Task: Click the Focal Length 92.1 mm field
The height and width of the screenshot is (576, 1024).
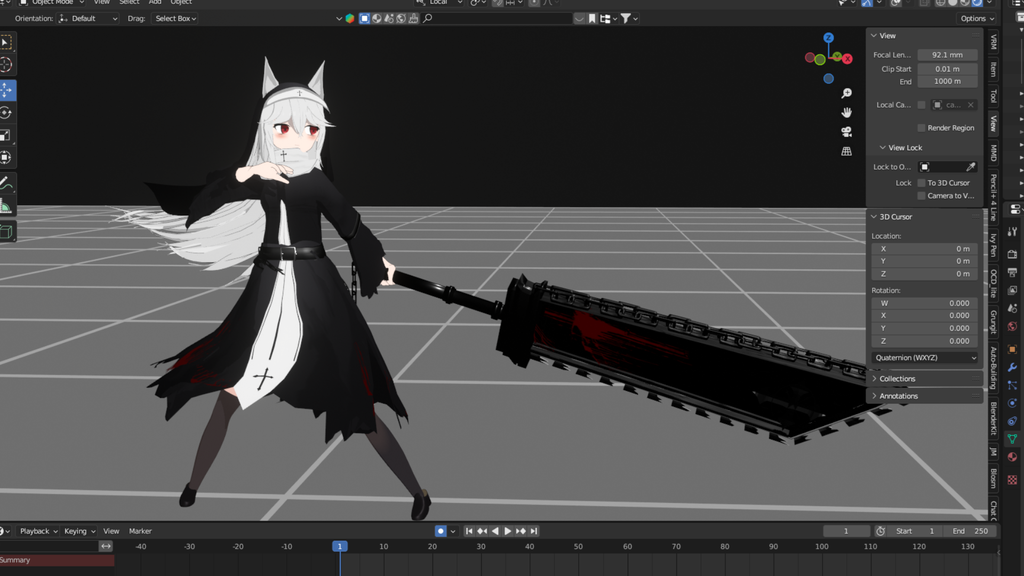Action: (x=947, y=55)
